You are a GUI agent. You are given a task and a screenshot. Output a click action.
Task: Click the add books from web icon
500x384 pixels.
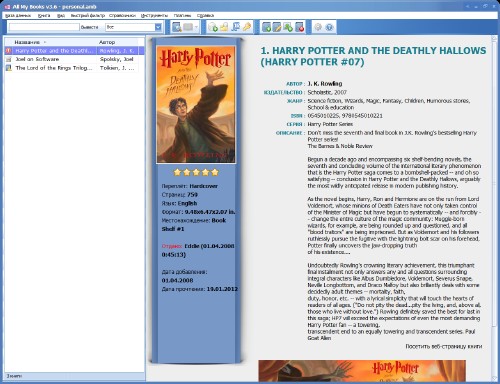coord(288,27)
